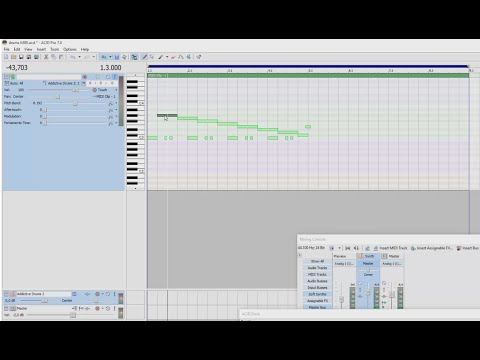480x360 pixels.
Task: Select the Erase tool icon
Action: 173,57
